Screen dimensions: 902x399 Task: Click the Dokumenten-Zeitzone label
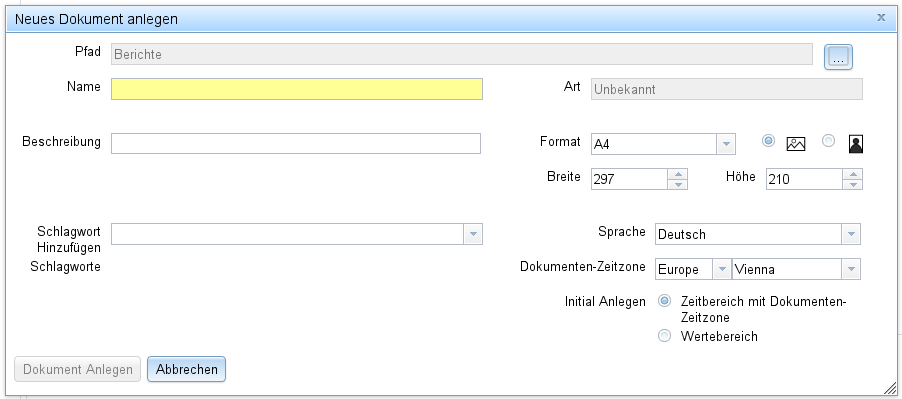[x=583, y=267]
